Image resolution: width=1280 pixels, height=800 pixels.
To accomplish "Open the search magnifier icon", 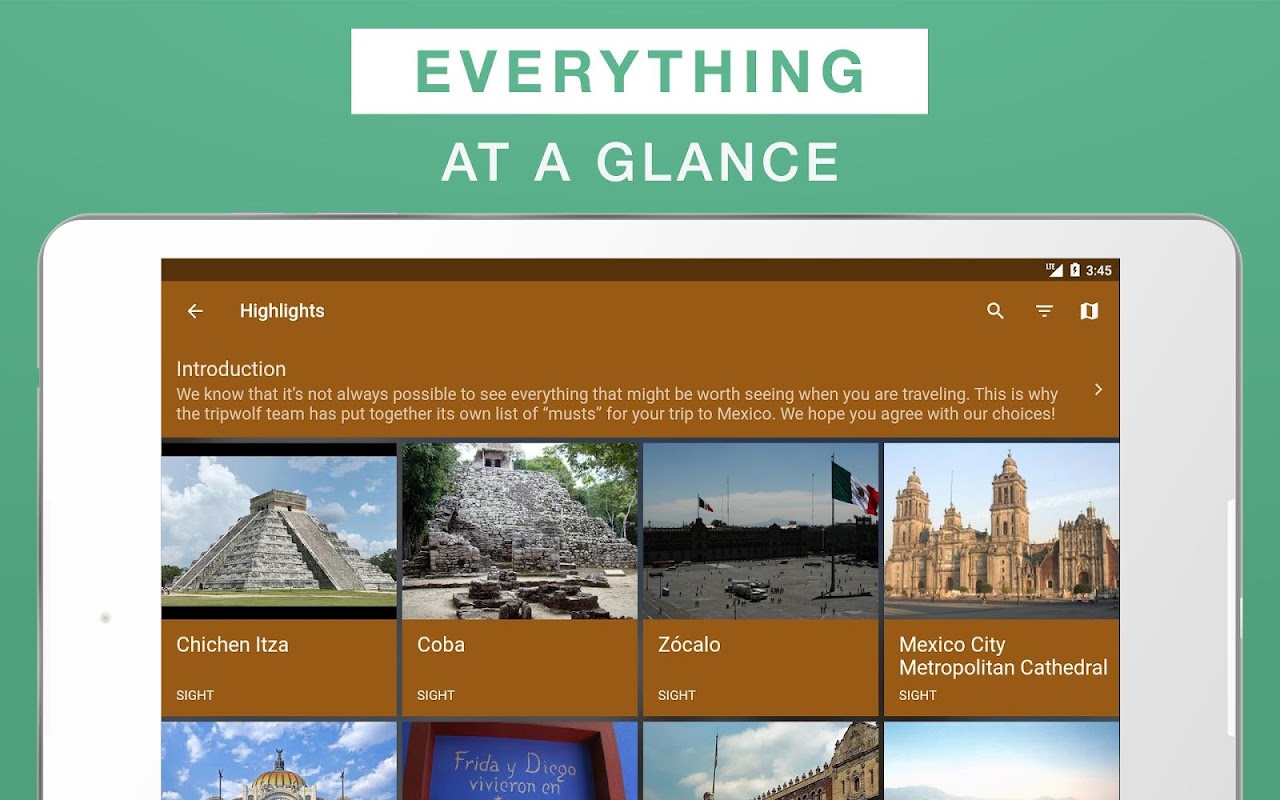I will tap(995, 311).
